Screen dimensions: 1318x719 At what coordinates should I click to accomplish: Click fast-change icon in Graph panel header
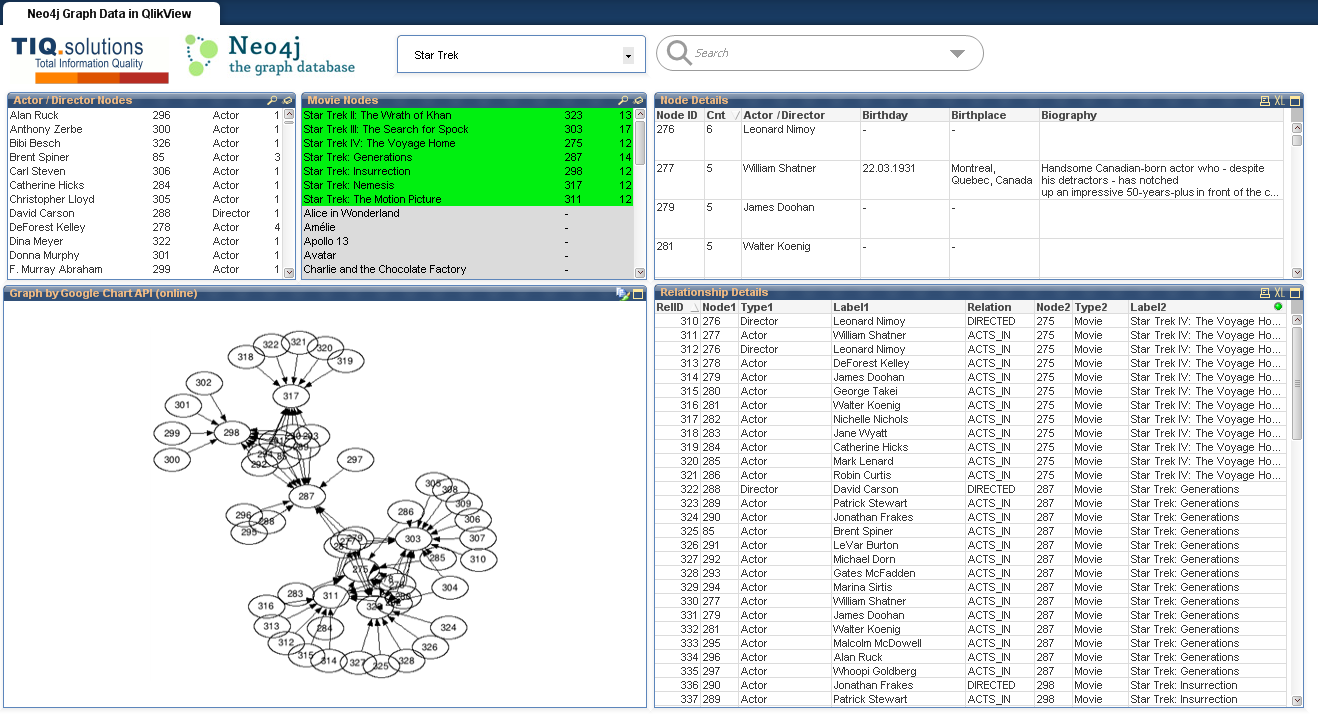click(x=622, y=294)
